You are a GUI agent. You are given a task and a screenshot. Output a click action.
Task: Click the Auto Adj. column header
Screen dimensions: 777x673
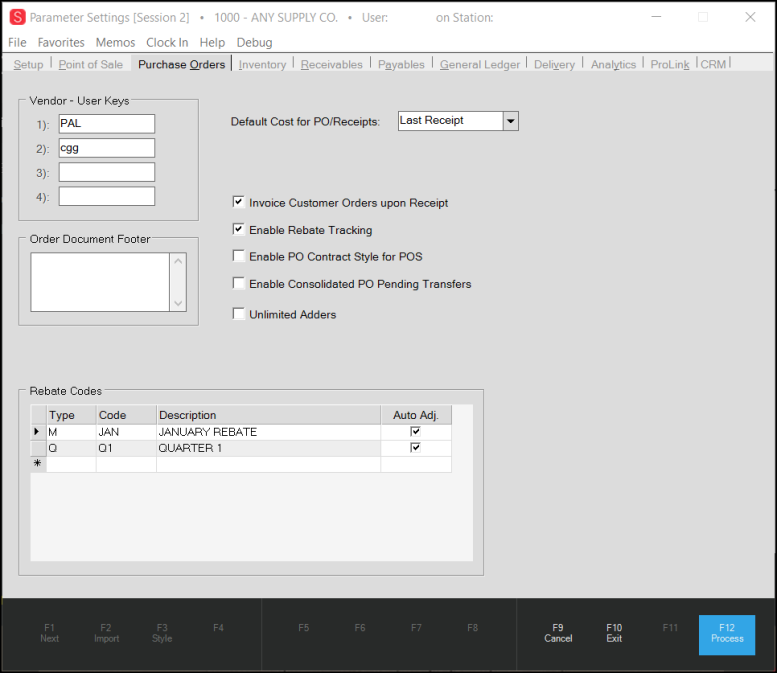point(416,415)
